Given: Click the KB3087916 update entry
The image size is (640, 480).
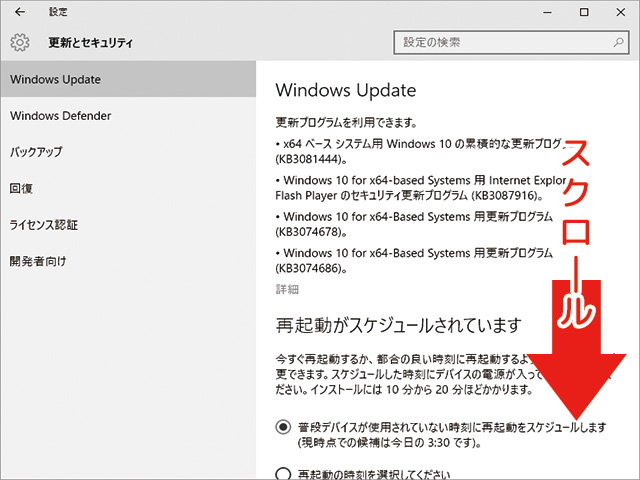Looking at the screenshot, I should pyautogui.click(x=420, y=187).
